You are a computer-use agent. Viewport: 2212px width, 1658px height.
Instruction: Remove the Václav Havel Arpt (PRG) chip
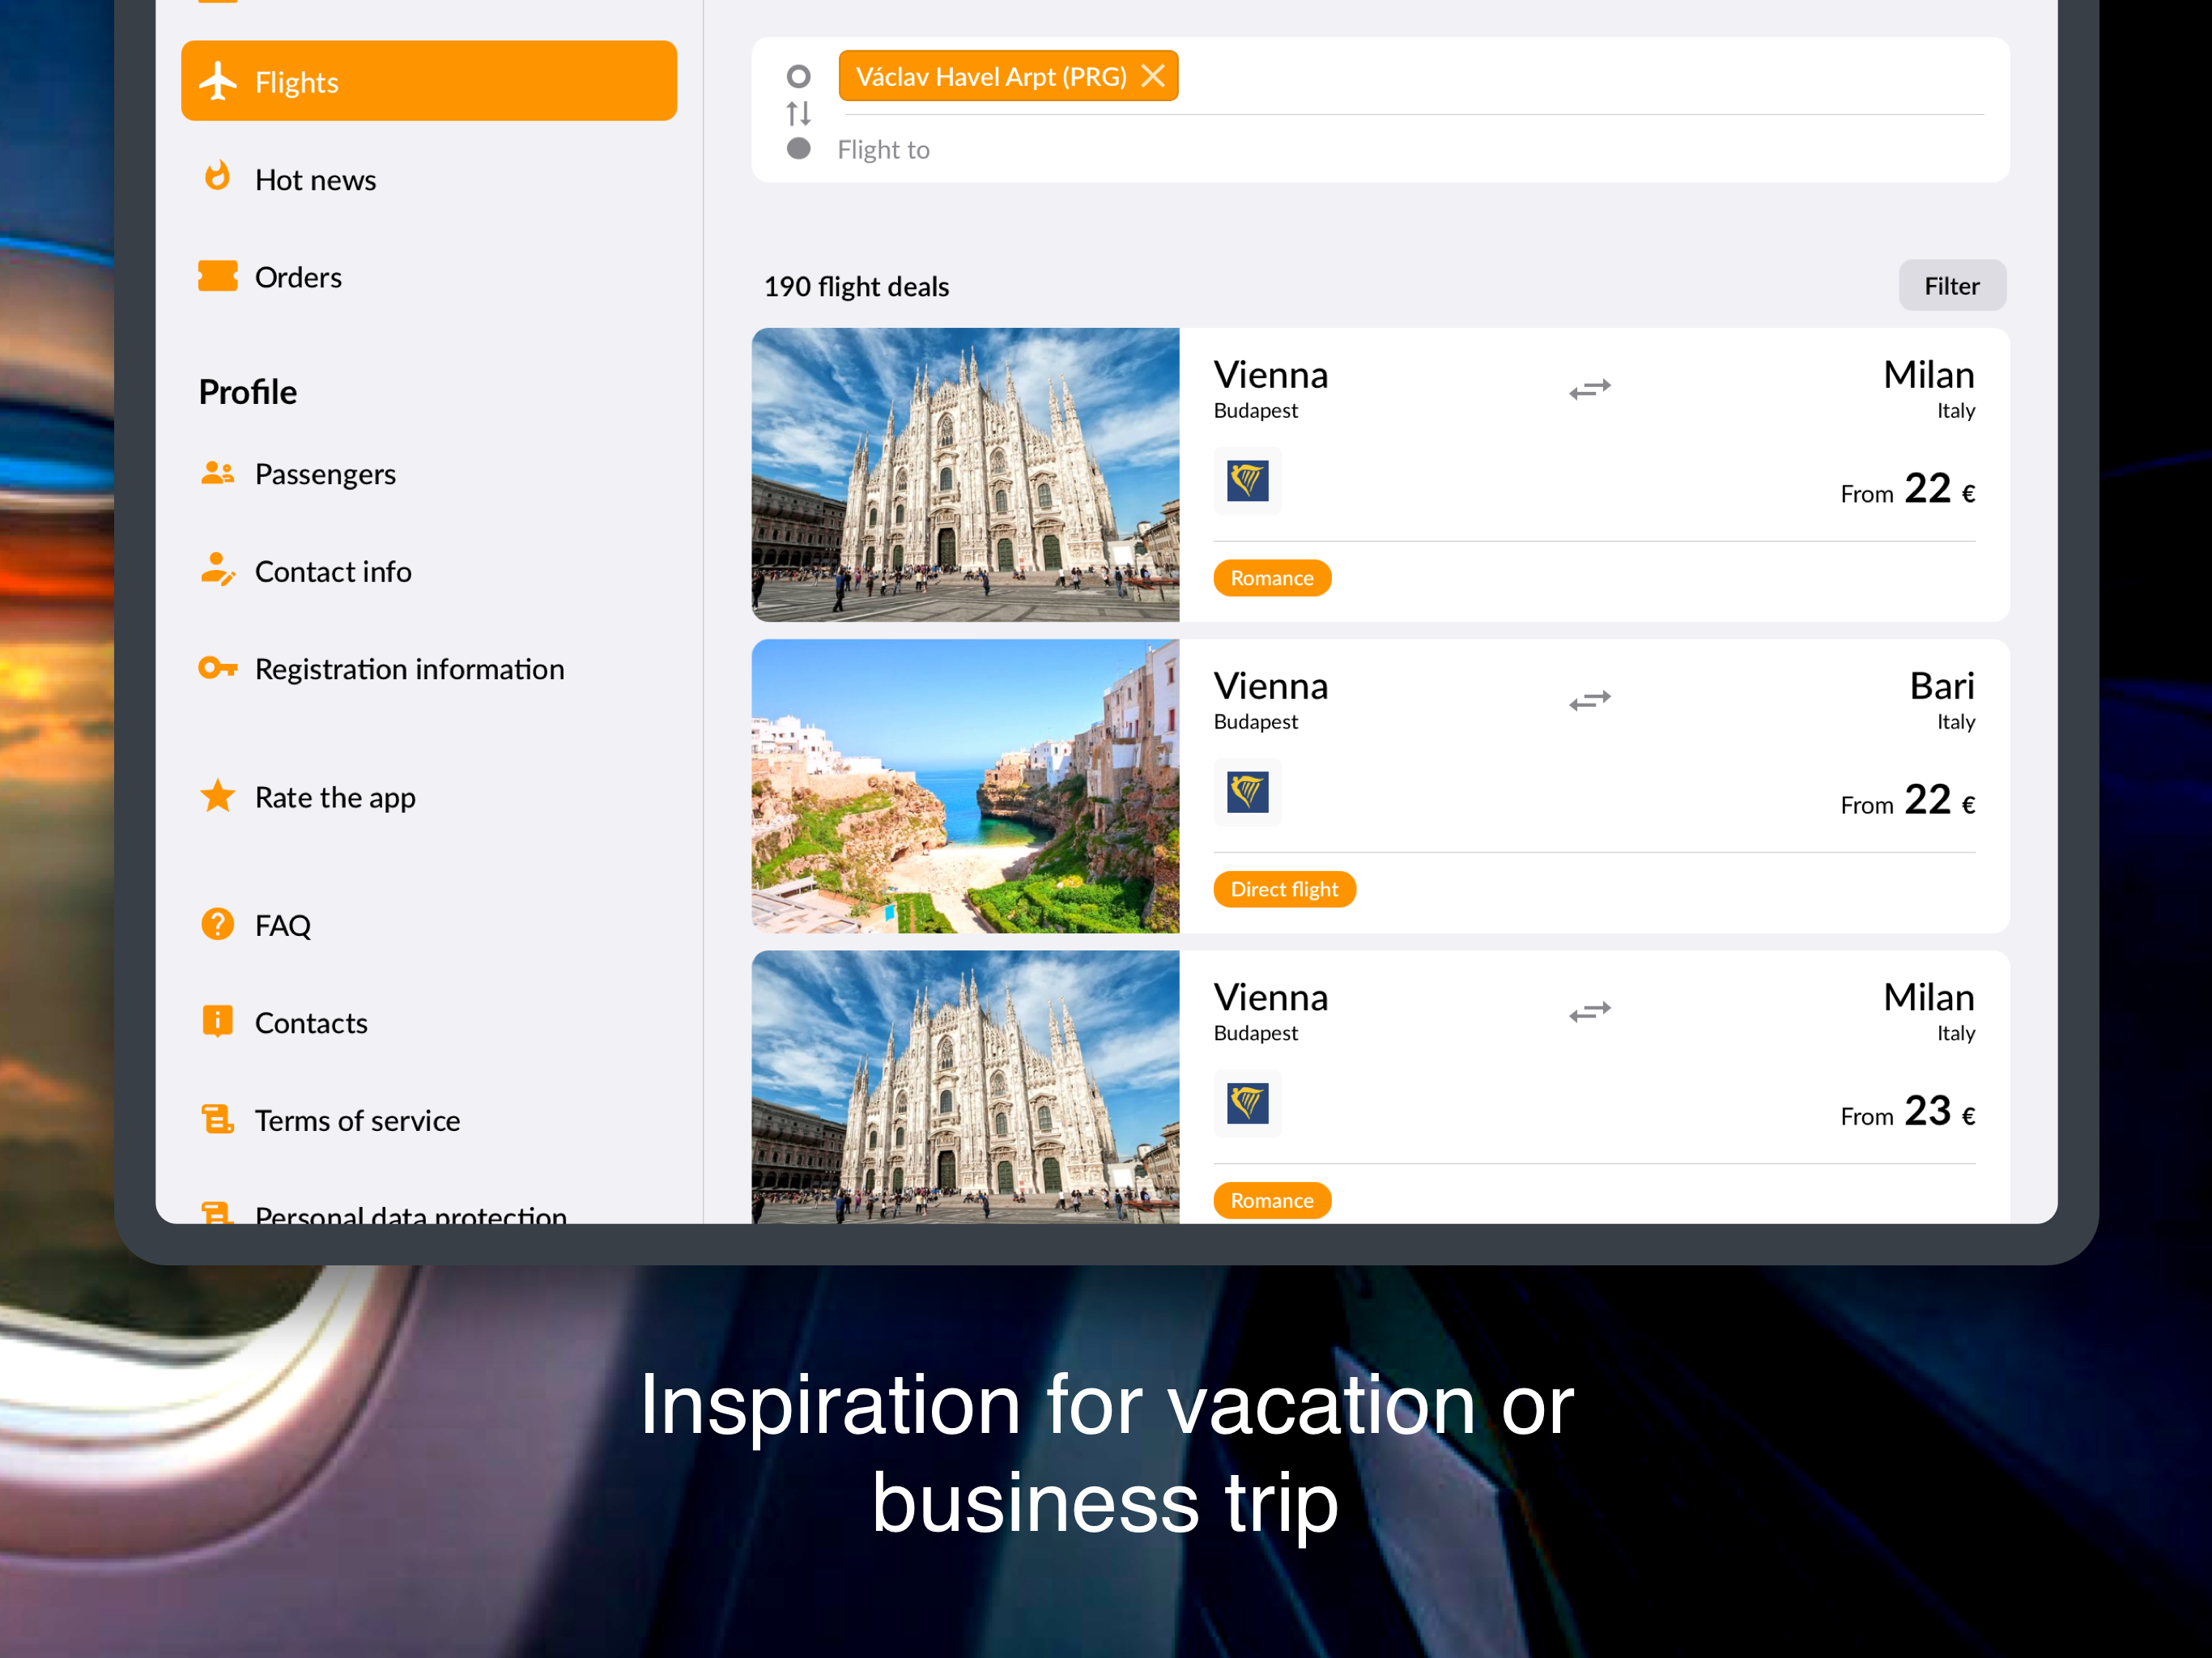point(1152,76)
